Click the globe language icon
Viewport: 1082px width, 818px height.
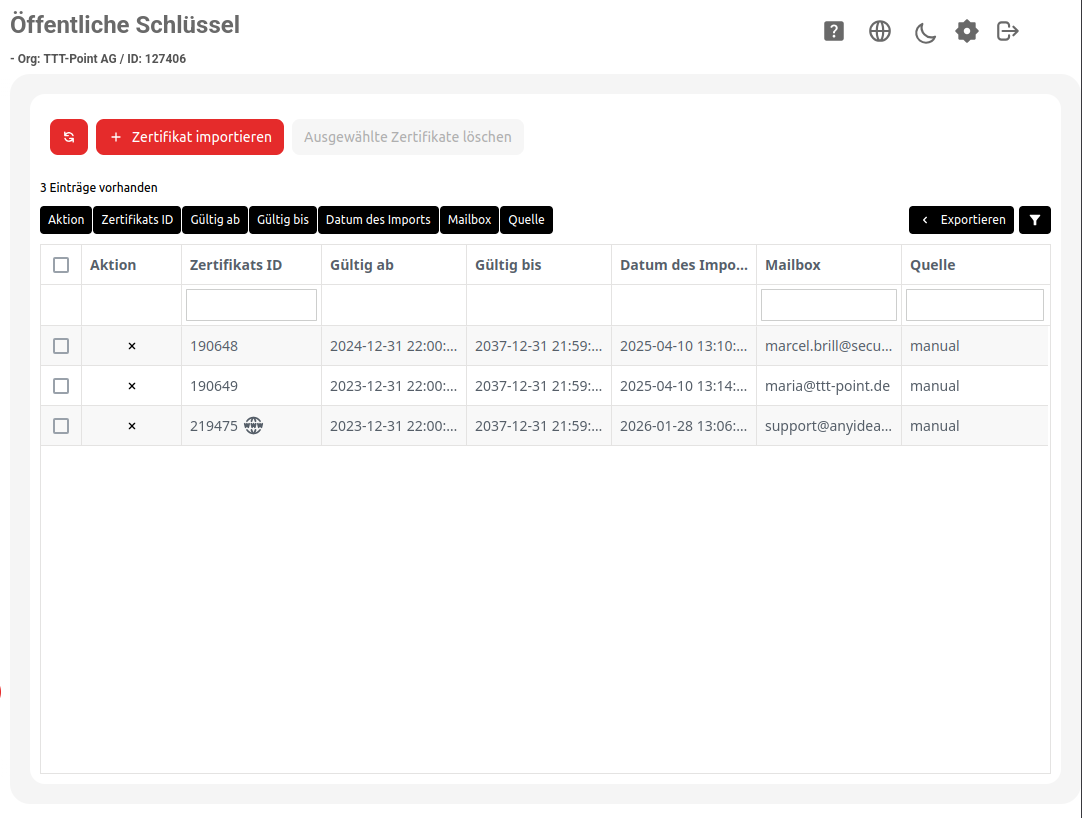[x=880, y=31]
